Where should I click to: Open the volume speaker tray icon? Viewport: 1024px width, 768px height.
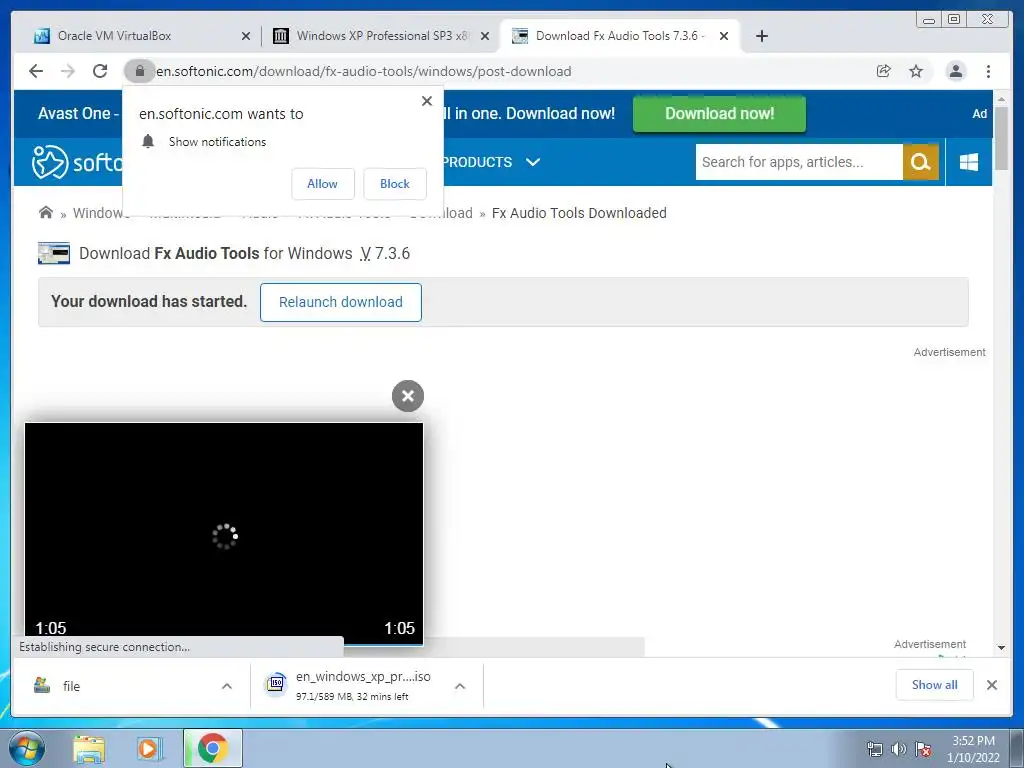[899, 749]
